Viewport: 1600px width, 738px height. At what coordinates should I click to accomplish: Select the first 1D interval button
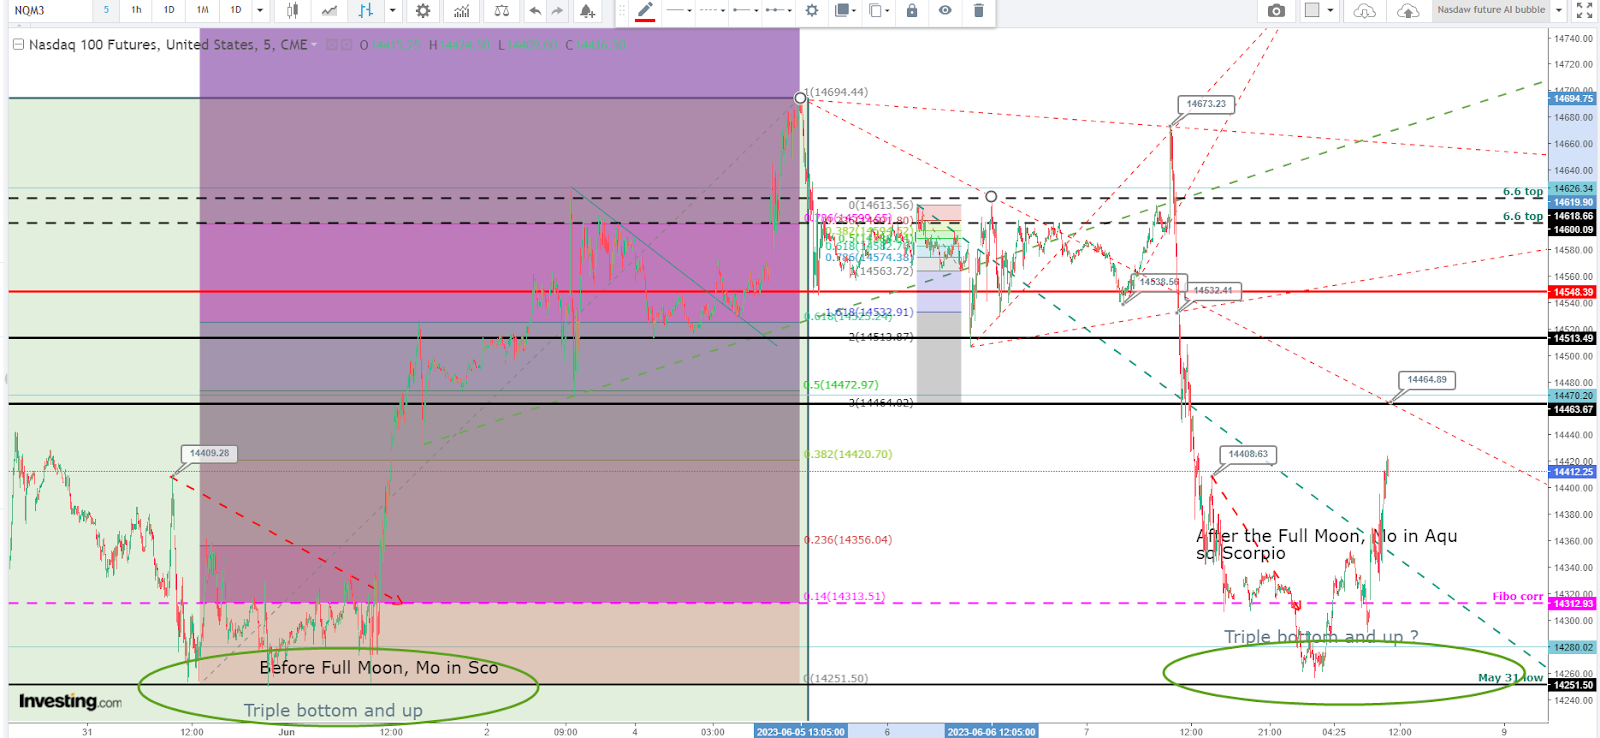[x=169, y=10]
